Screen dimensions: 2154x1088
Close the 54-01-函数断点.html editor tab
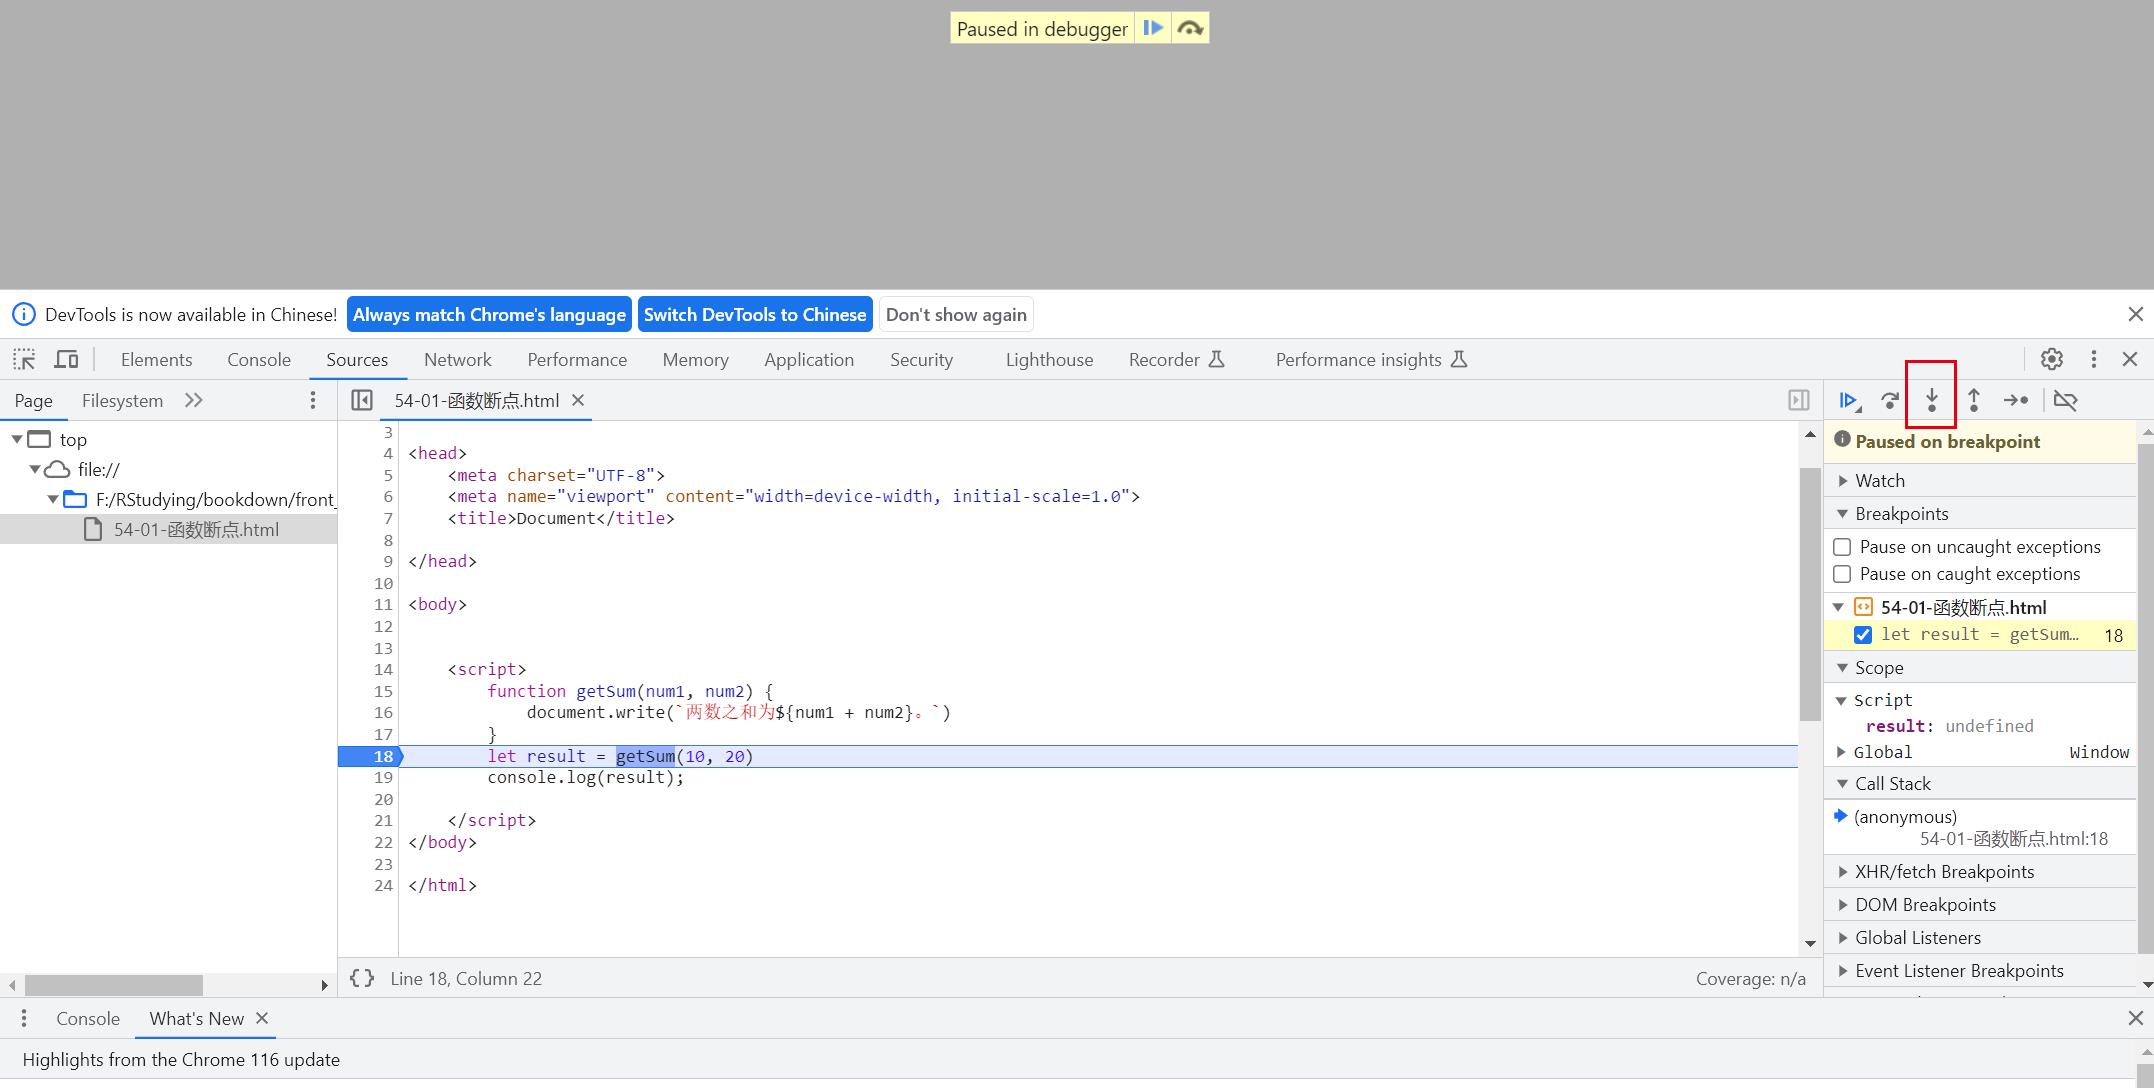point(578,400)
